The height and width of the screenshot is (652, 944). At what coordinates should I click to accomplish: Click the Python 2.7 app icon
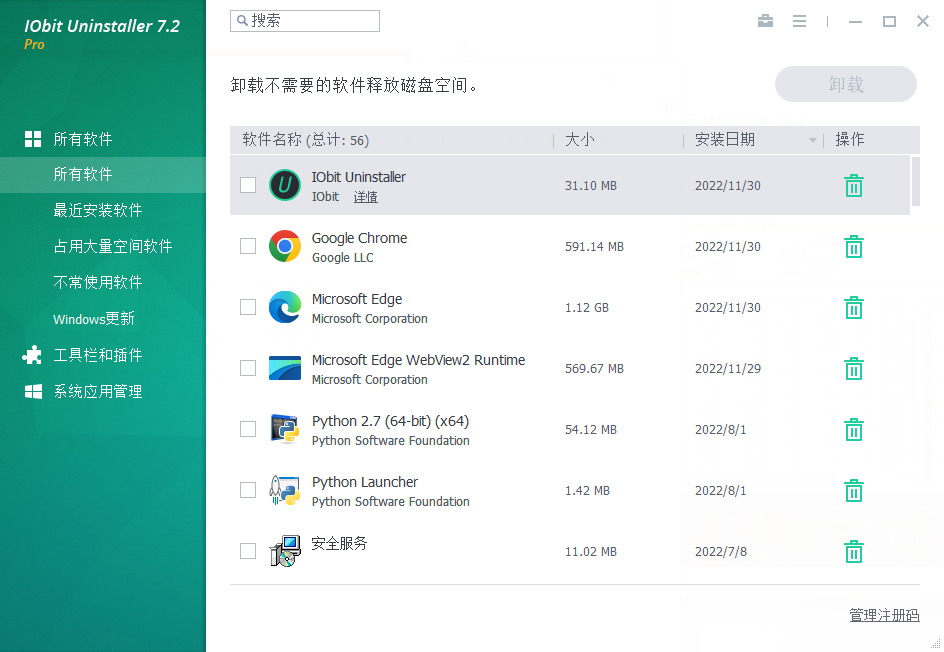(285, 430)
